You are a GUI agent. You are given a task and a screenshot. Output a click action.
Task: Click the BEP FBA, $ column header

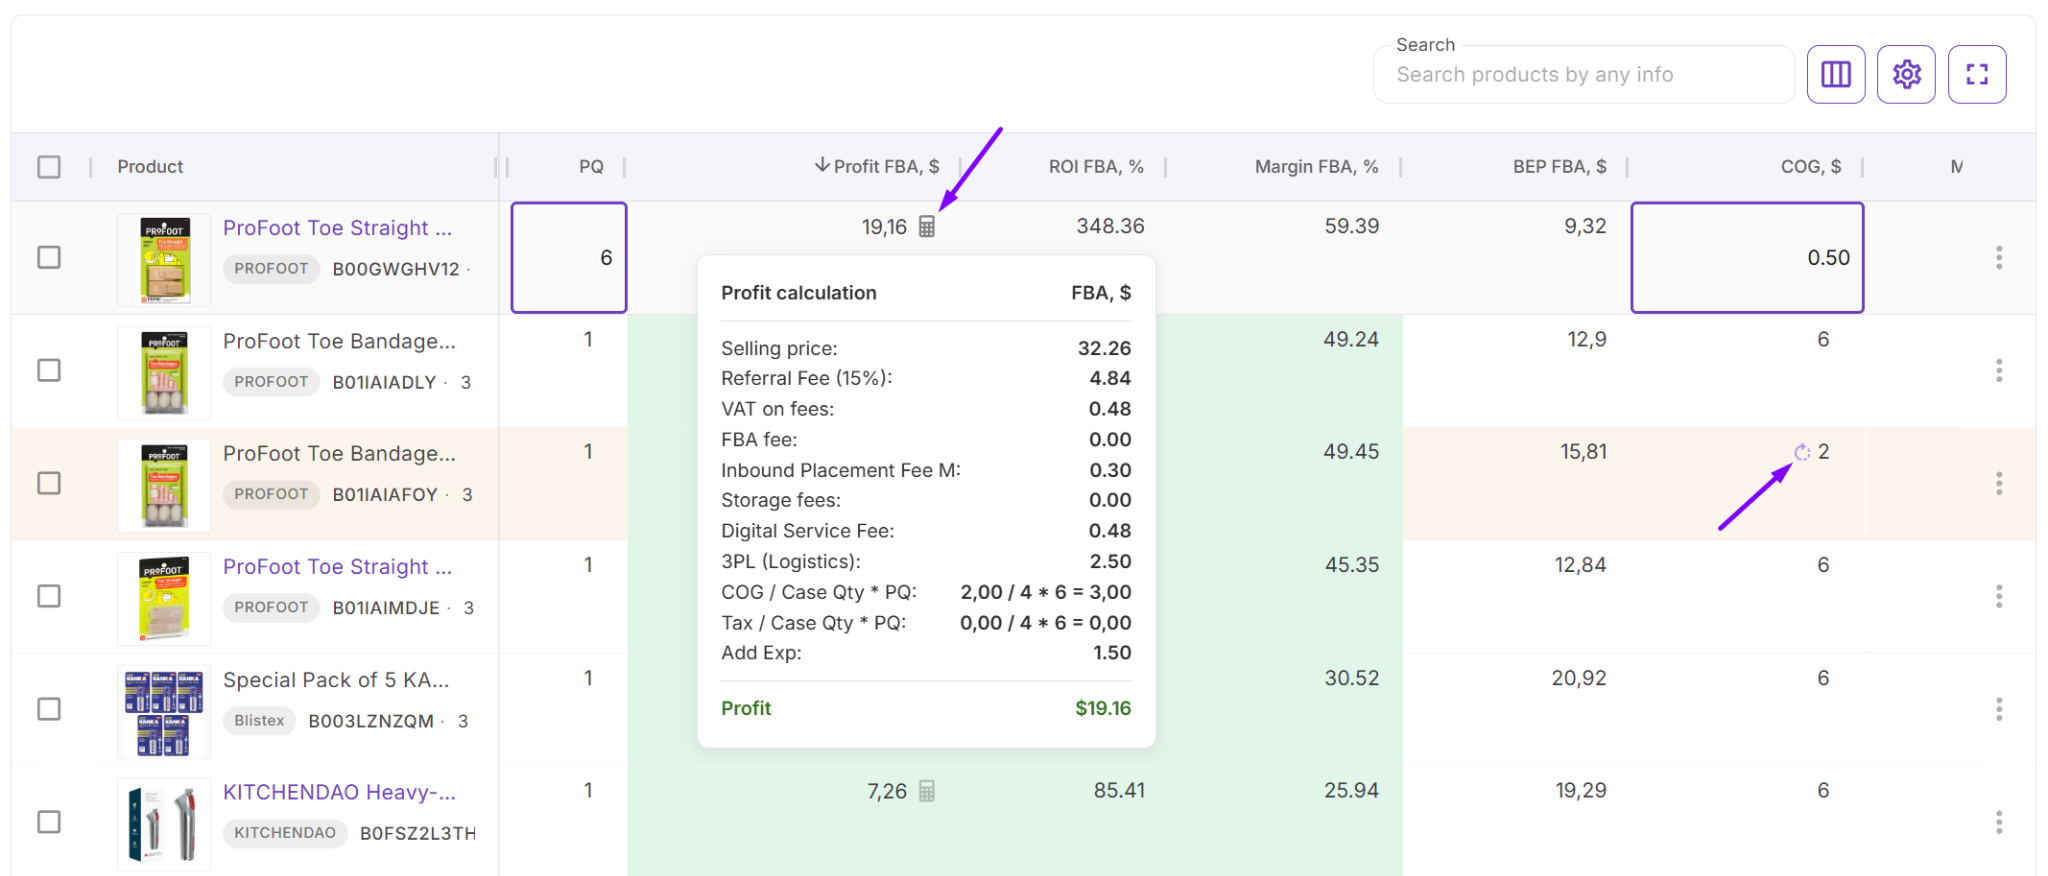click(1559, 167)
